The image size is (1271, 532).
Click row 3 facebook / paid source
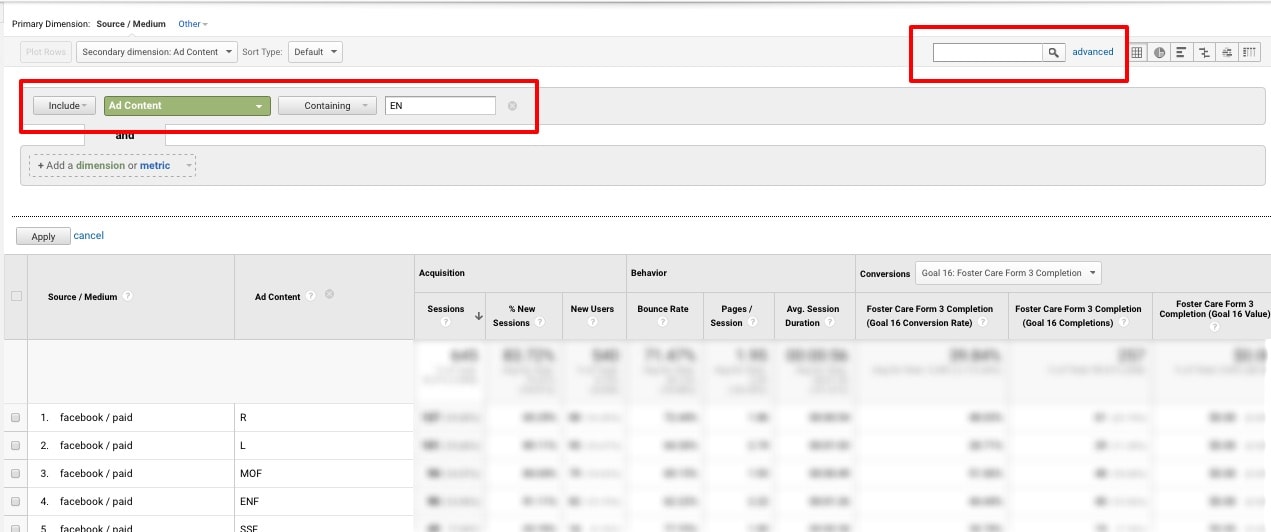[96, 473]
